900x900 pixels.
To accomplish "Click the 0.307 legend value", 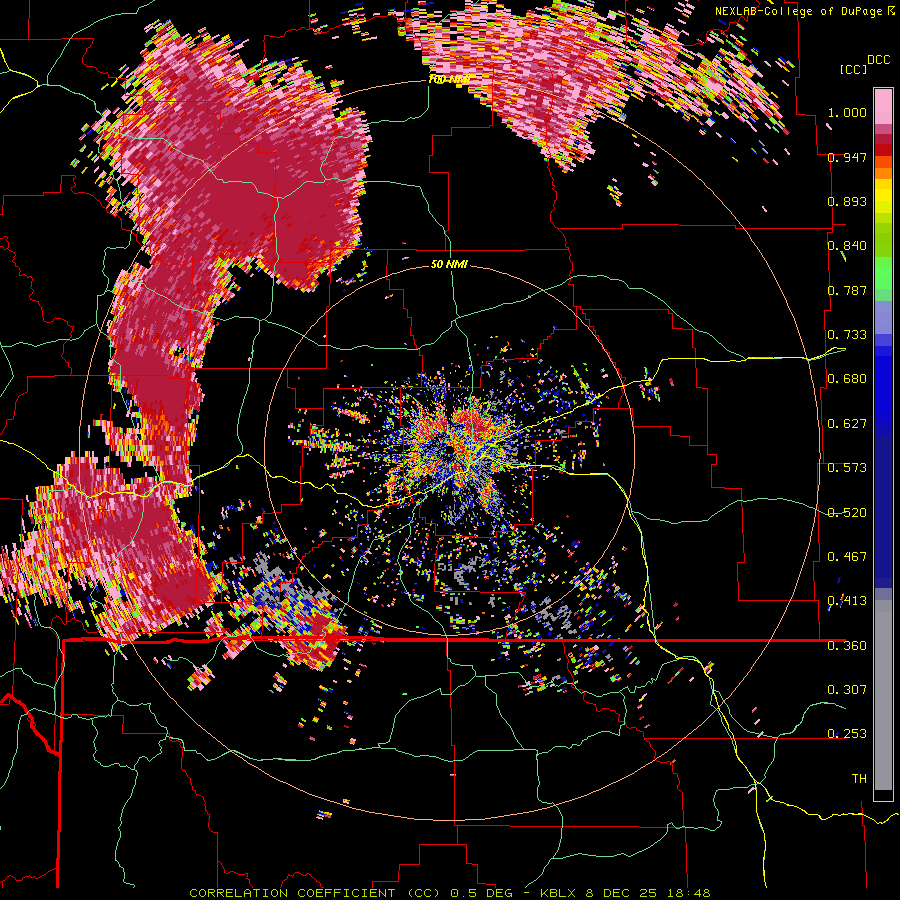I will click(847, 689).
